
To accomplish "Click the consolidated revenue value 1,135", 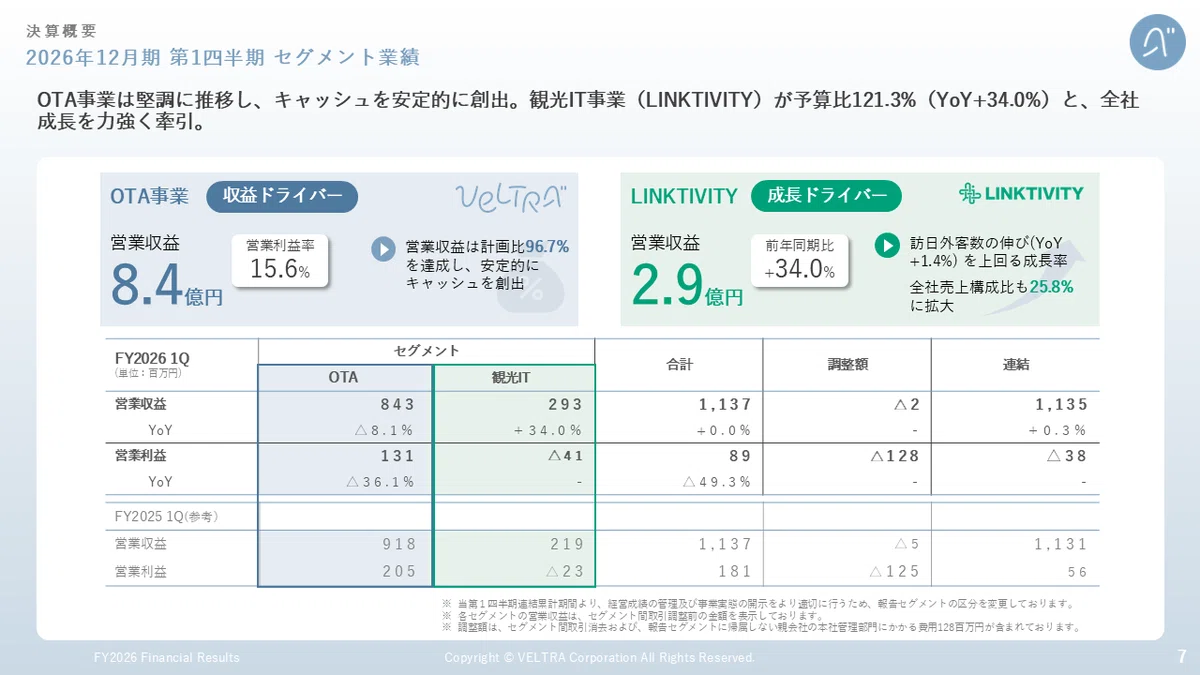I will (x=1059, y=405).
